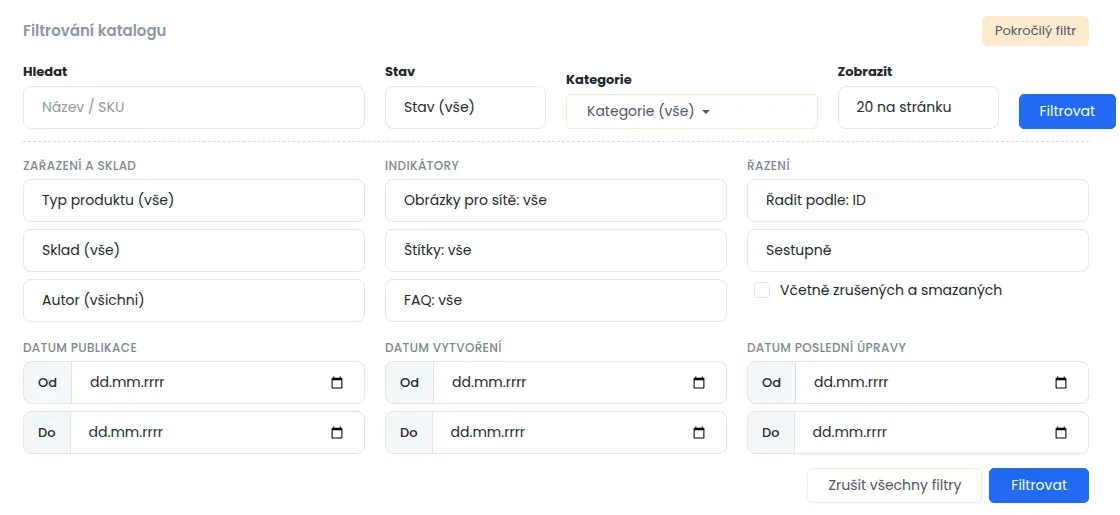This screenshot has width=1120, height=515.
Task: Open the Řadit podle: ID dropdown
Action: (918, 201)
